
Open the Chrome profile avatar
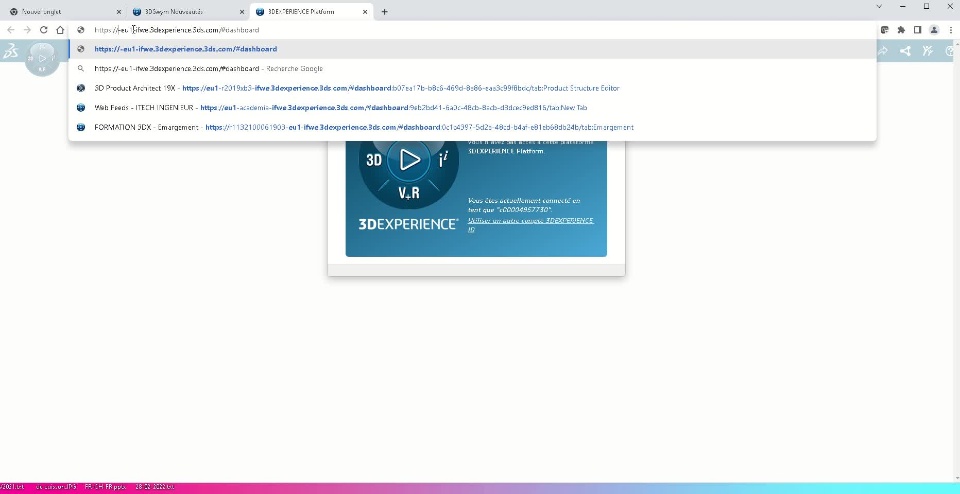tap(934, 29)
